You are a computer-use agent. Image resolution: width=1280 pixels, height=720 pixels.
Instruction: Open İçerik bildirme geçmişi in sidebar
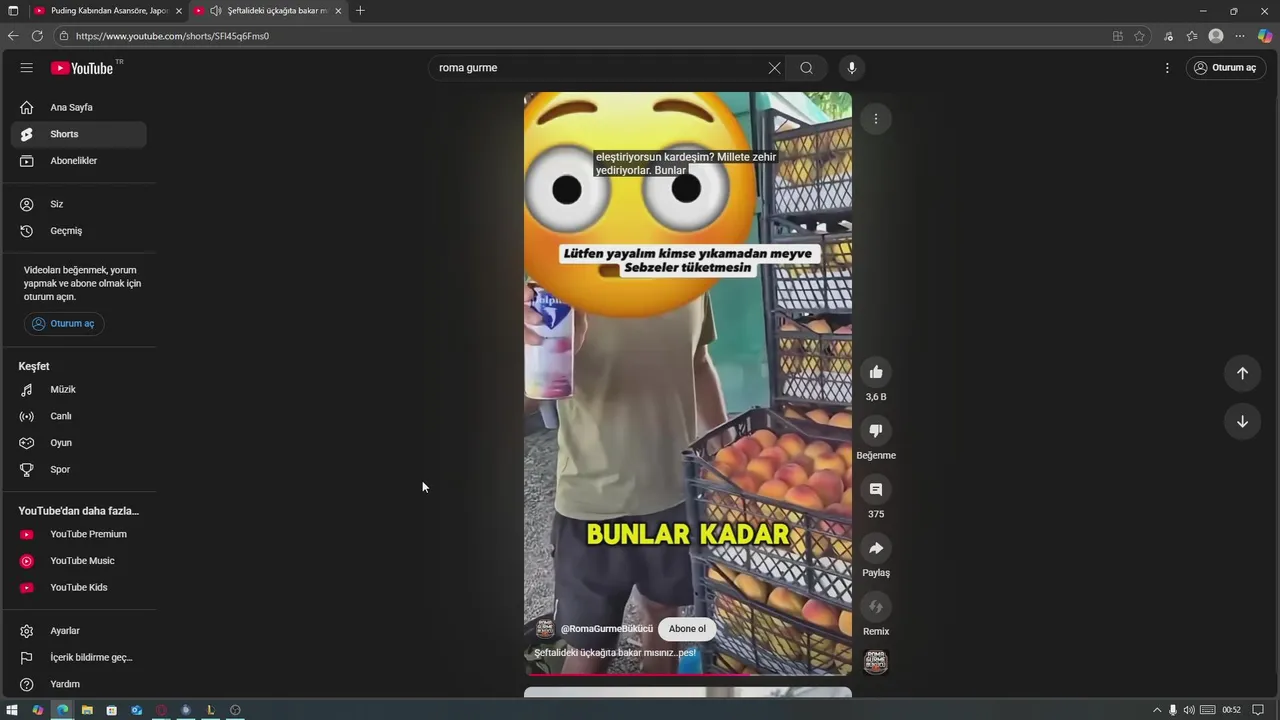tap(79, 658)
